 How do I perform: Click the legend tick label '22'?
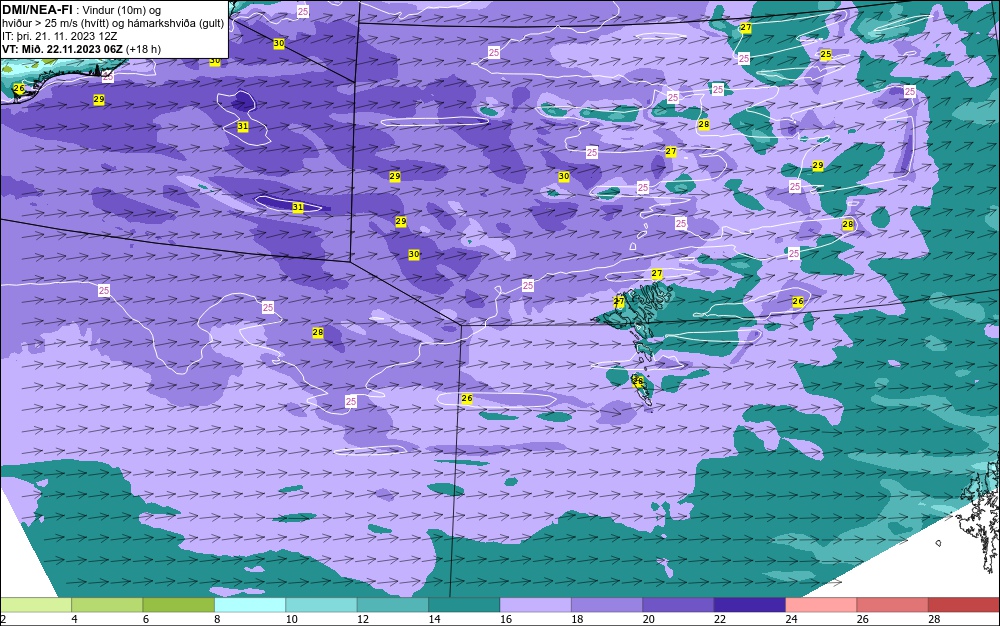tap(720, 619)
